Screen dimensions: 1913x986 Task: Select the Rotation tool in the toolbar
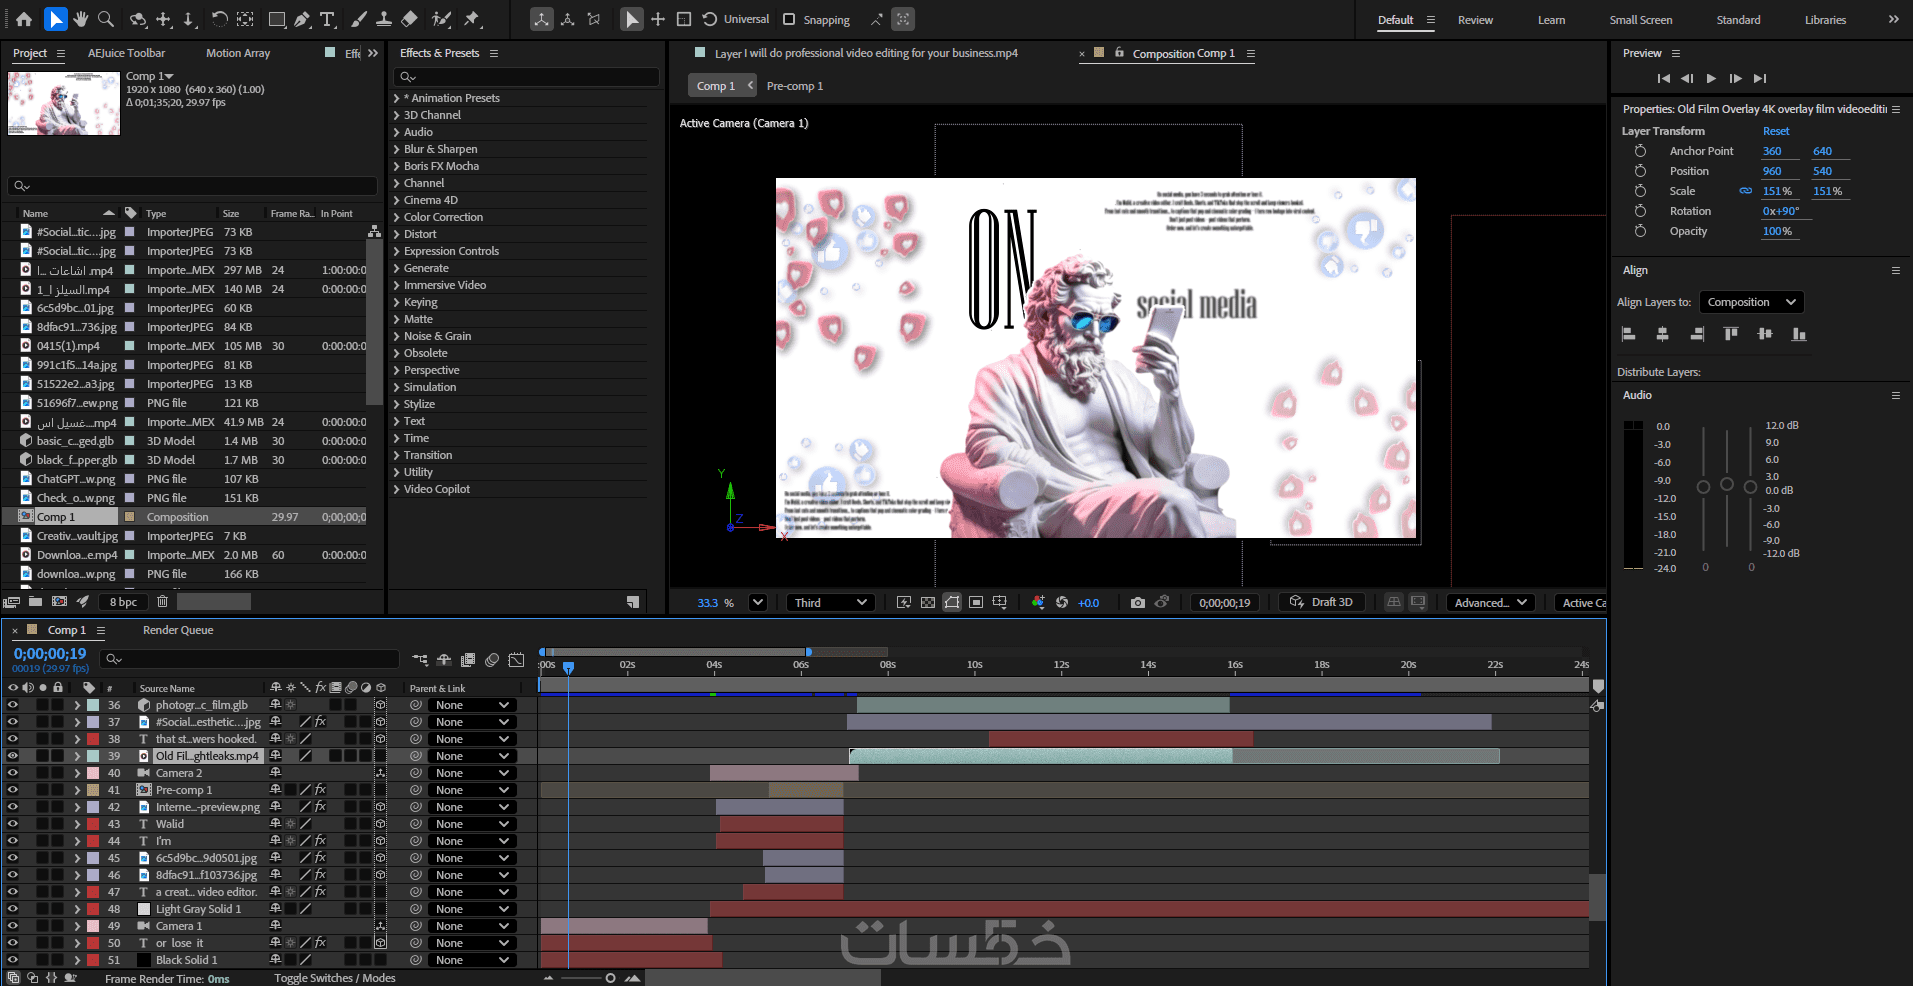[219, 19]
